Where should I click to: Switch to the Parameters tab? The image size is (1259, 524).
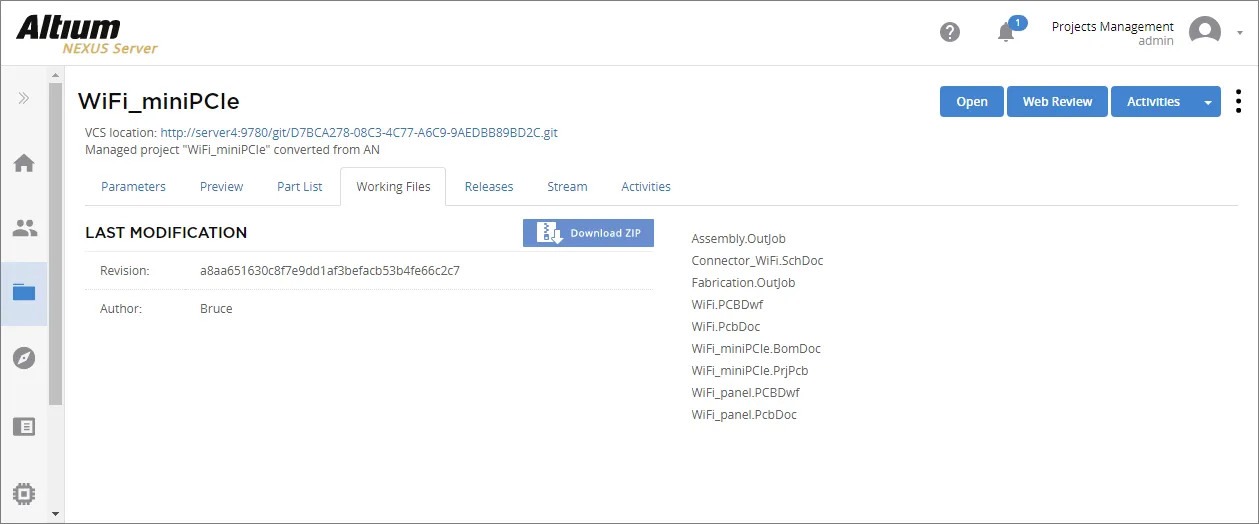coord(133,187)
